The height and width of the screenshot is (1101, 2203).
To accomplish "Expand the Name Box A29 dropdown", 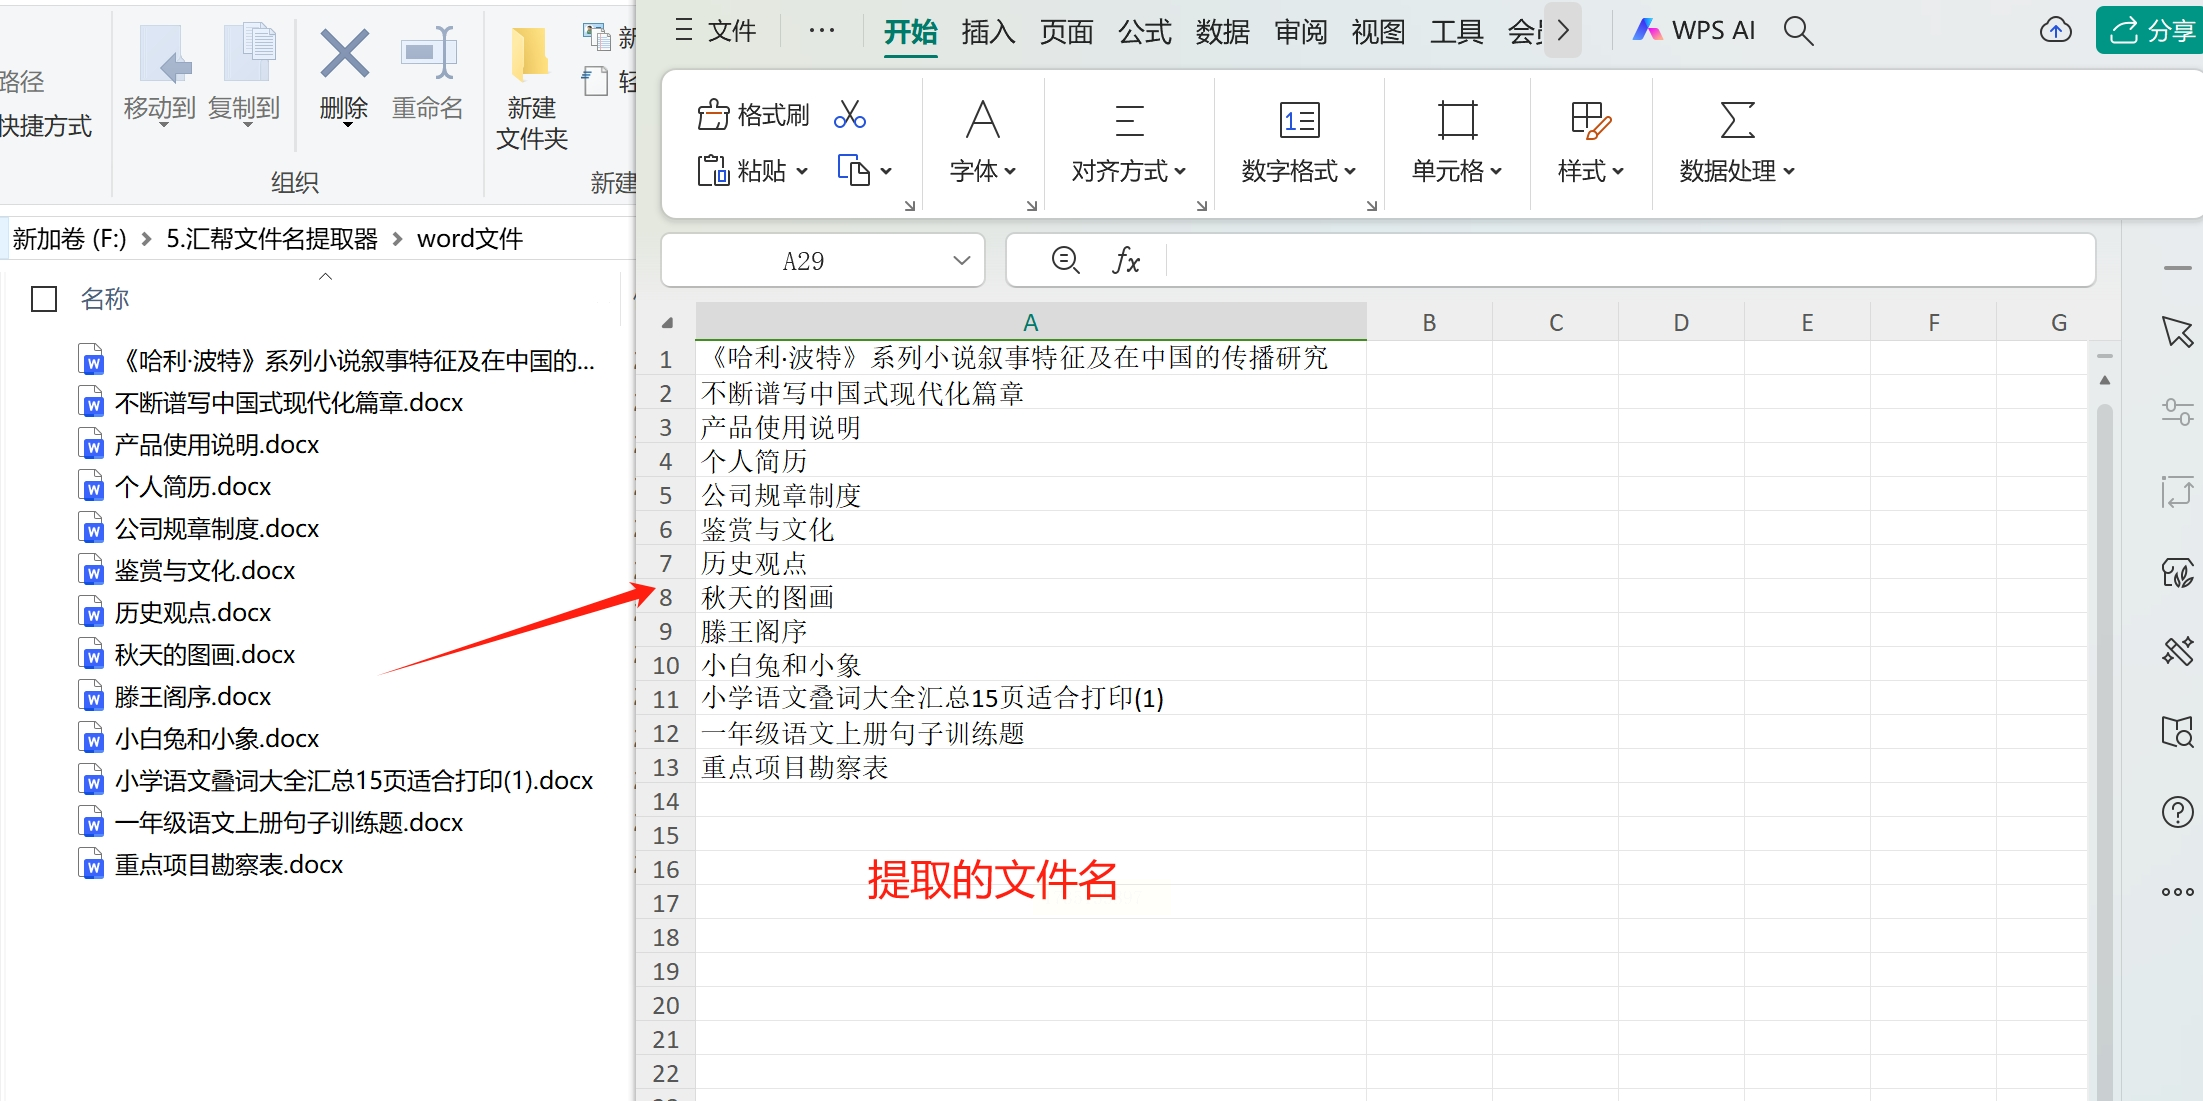I will pyautogui.click(x=961, y=261).
